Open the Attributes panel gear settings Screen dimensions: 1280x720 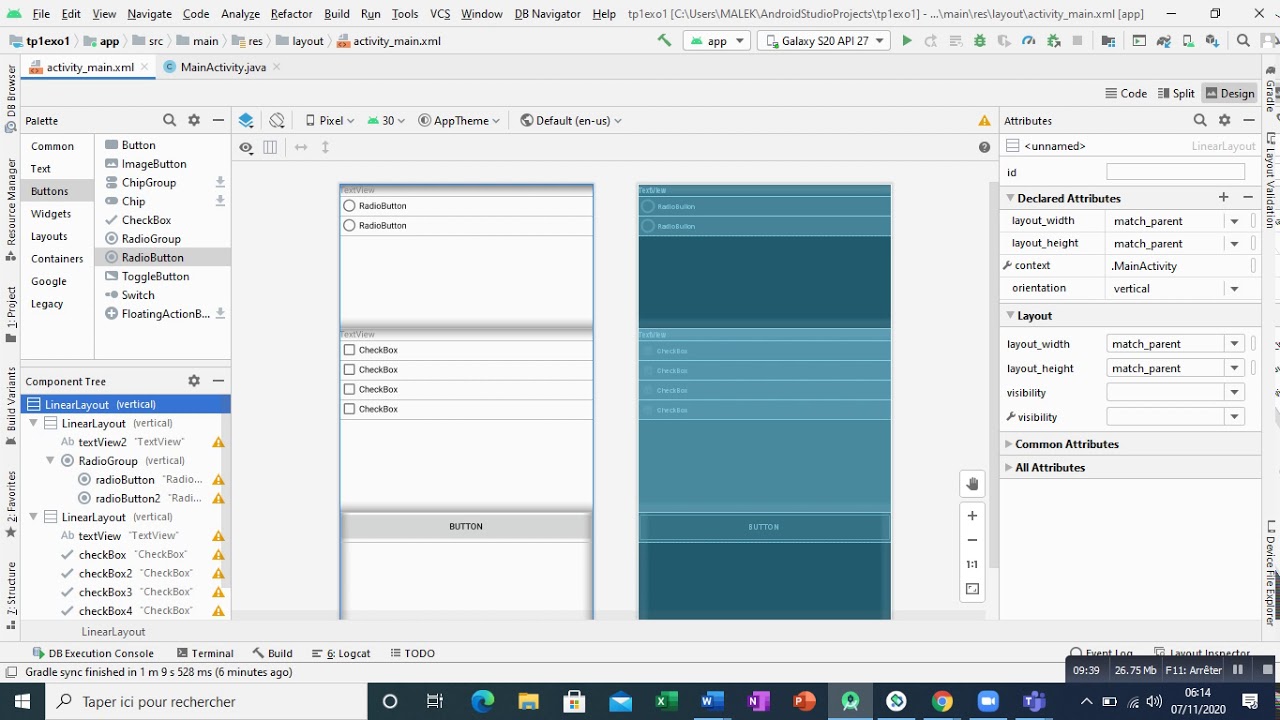[1224, 120]
